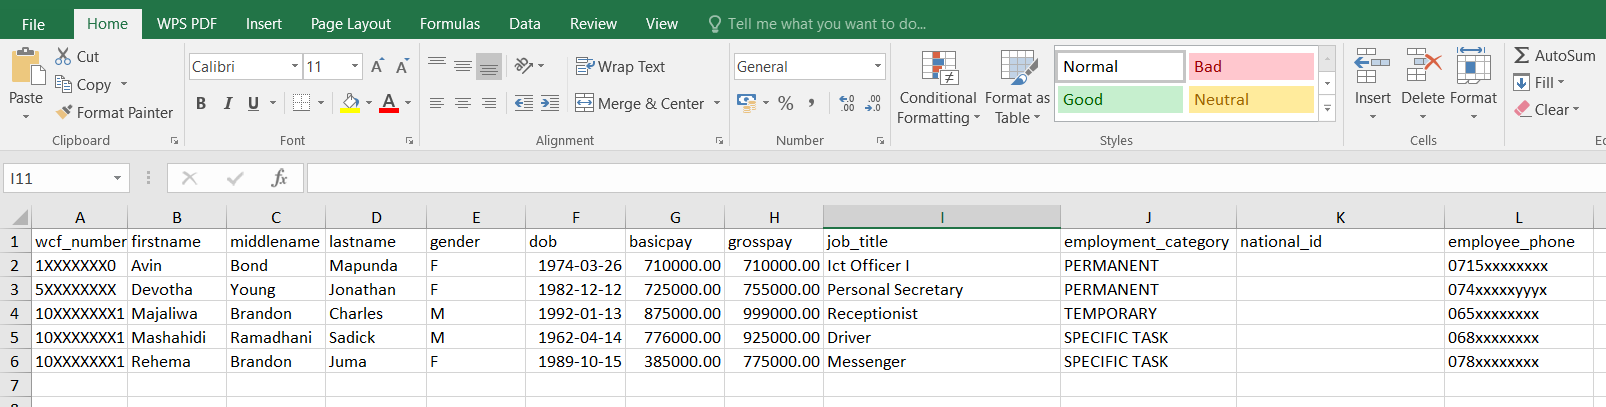Viewport: 1606px width, 407px height.
Task: Open the font size dropdown
Action: click(355, 67)
